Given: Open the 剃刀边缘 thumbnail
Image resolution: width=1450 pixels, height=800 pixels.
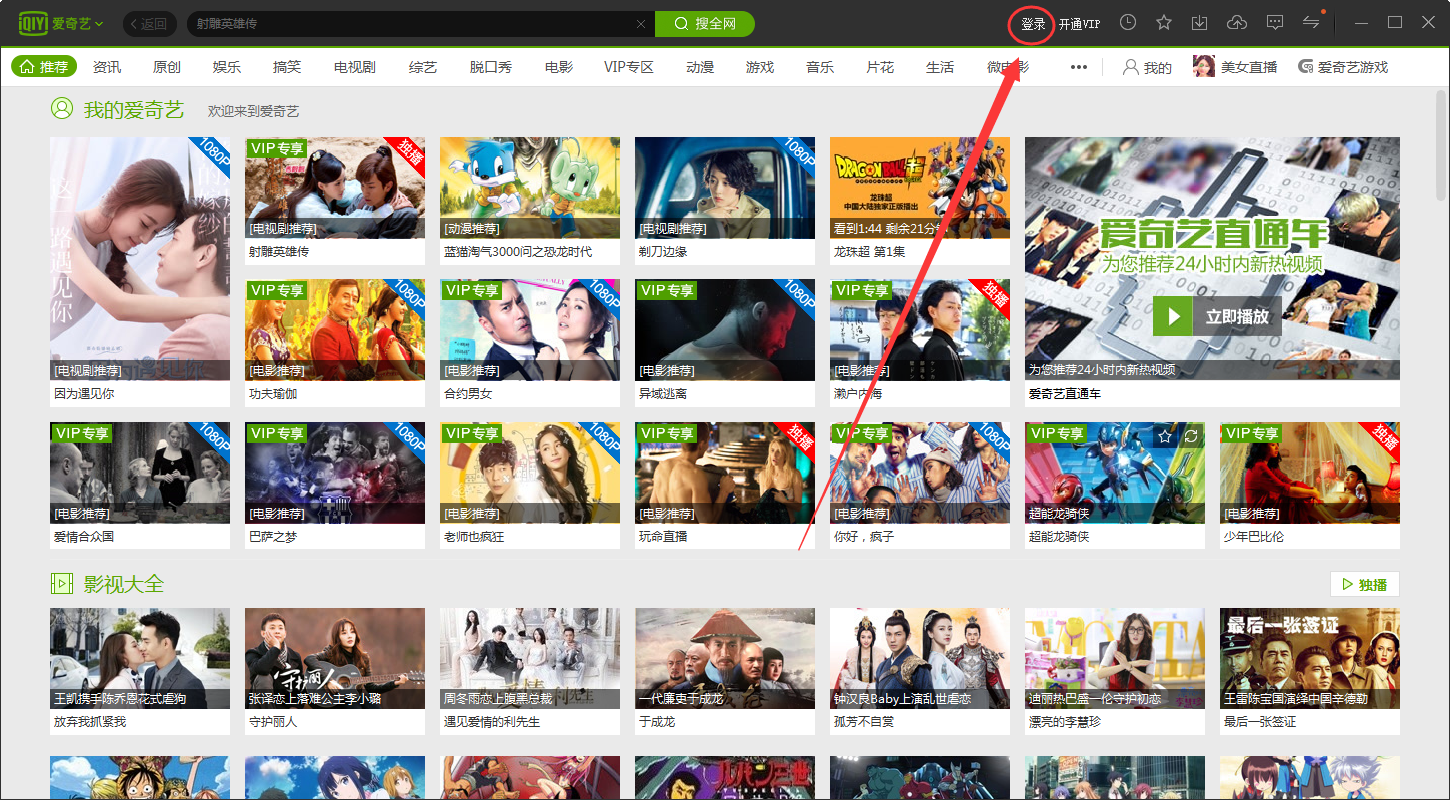Looking at the screenshot, I should [x=725, y=188].
